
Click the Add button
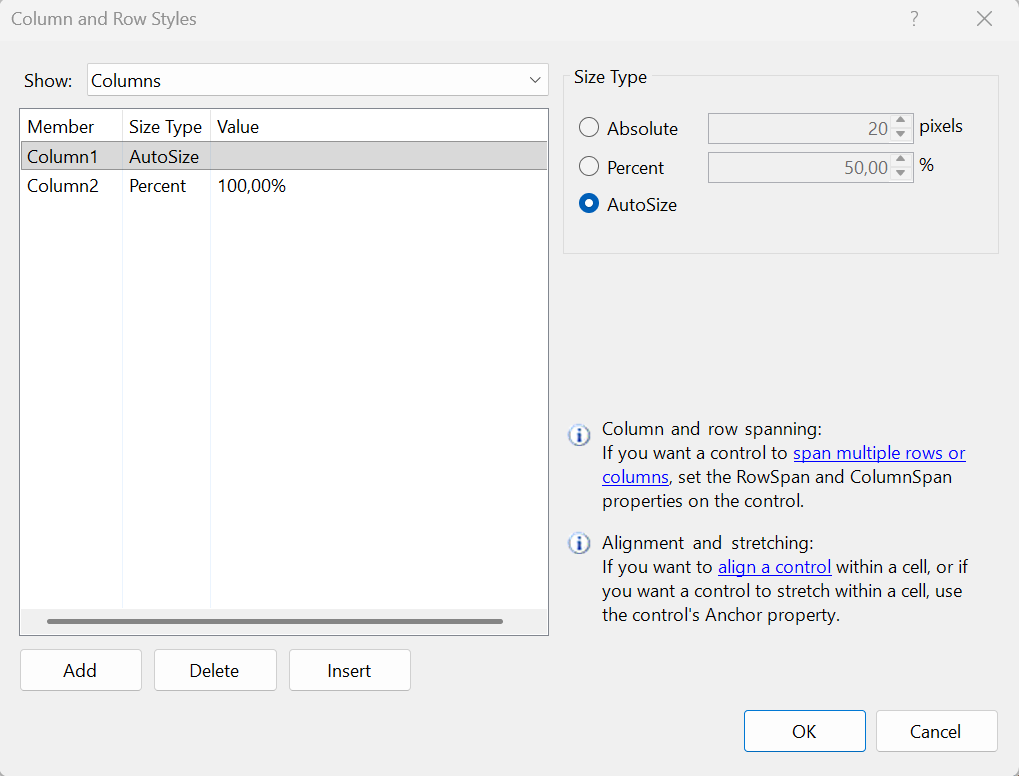(81, 670)
